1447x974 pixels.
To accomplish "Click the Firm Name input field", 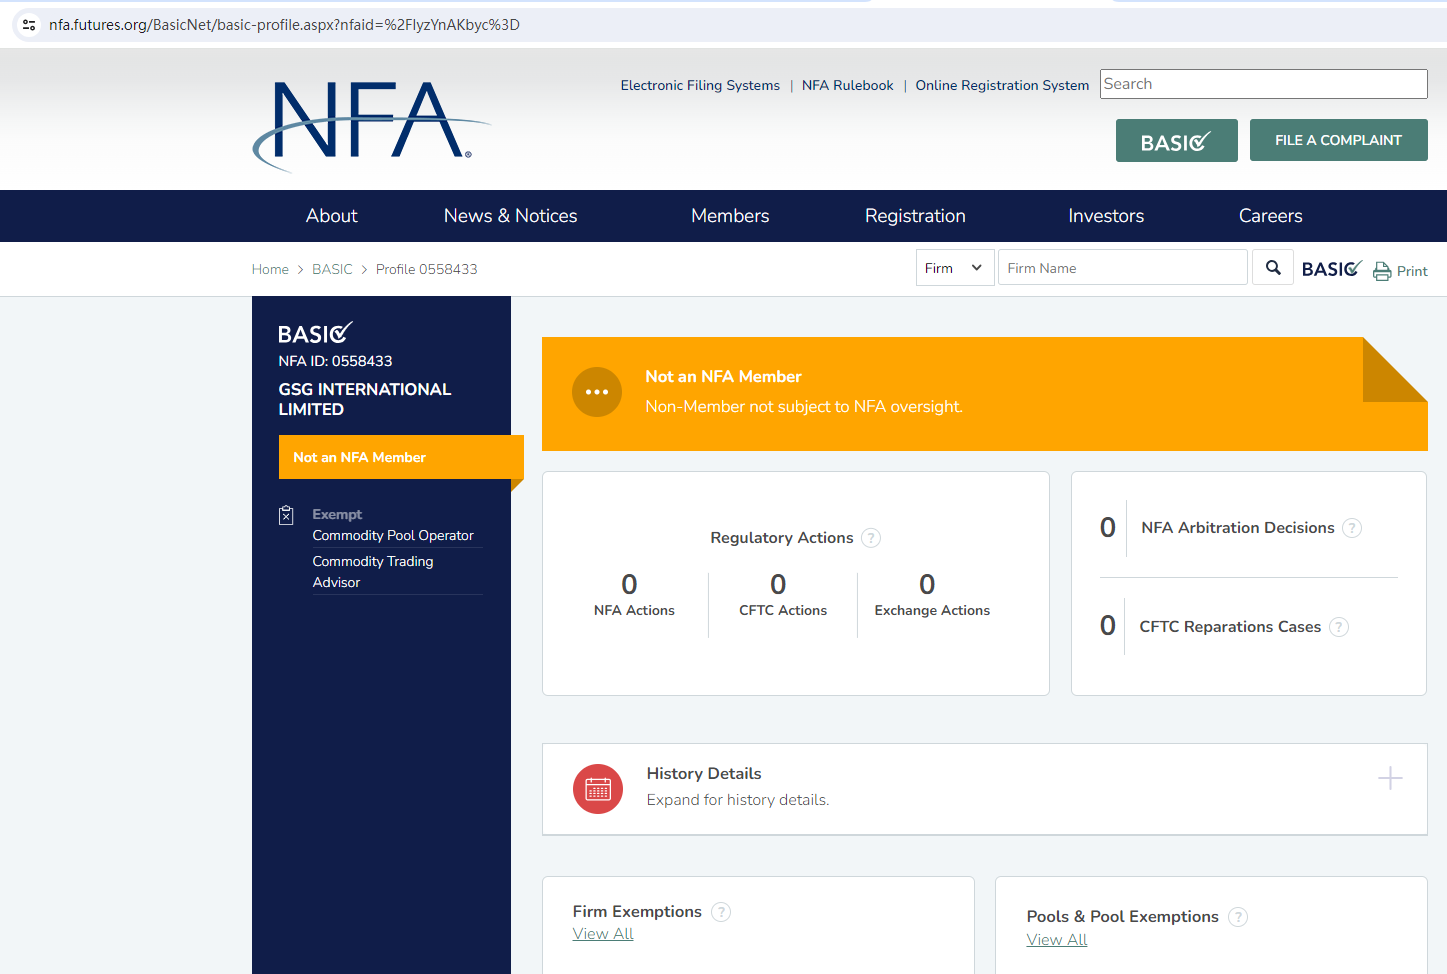I will tap(1122, 268).
